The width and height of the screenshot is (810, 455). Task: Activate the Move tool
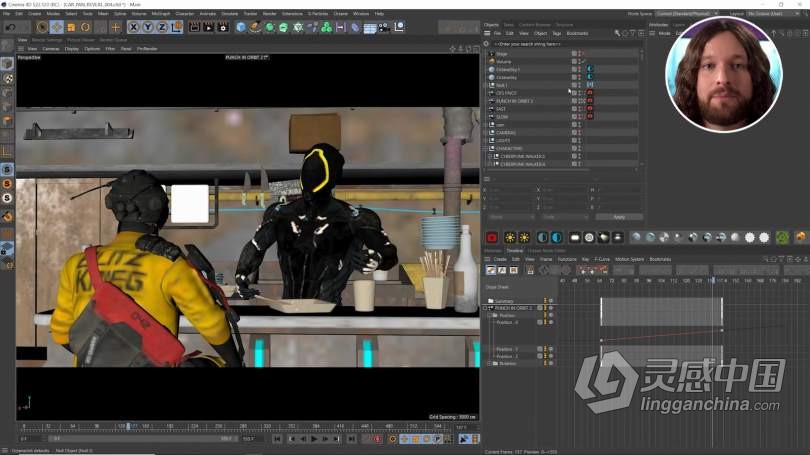tap(57, 27)
